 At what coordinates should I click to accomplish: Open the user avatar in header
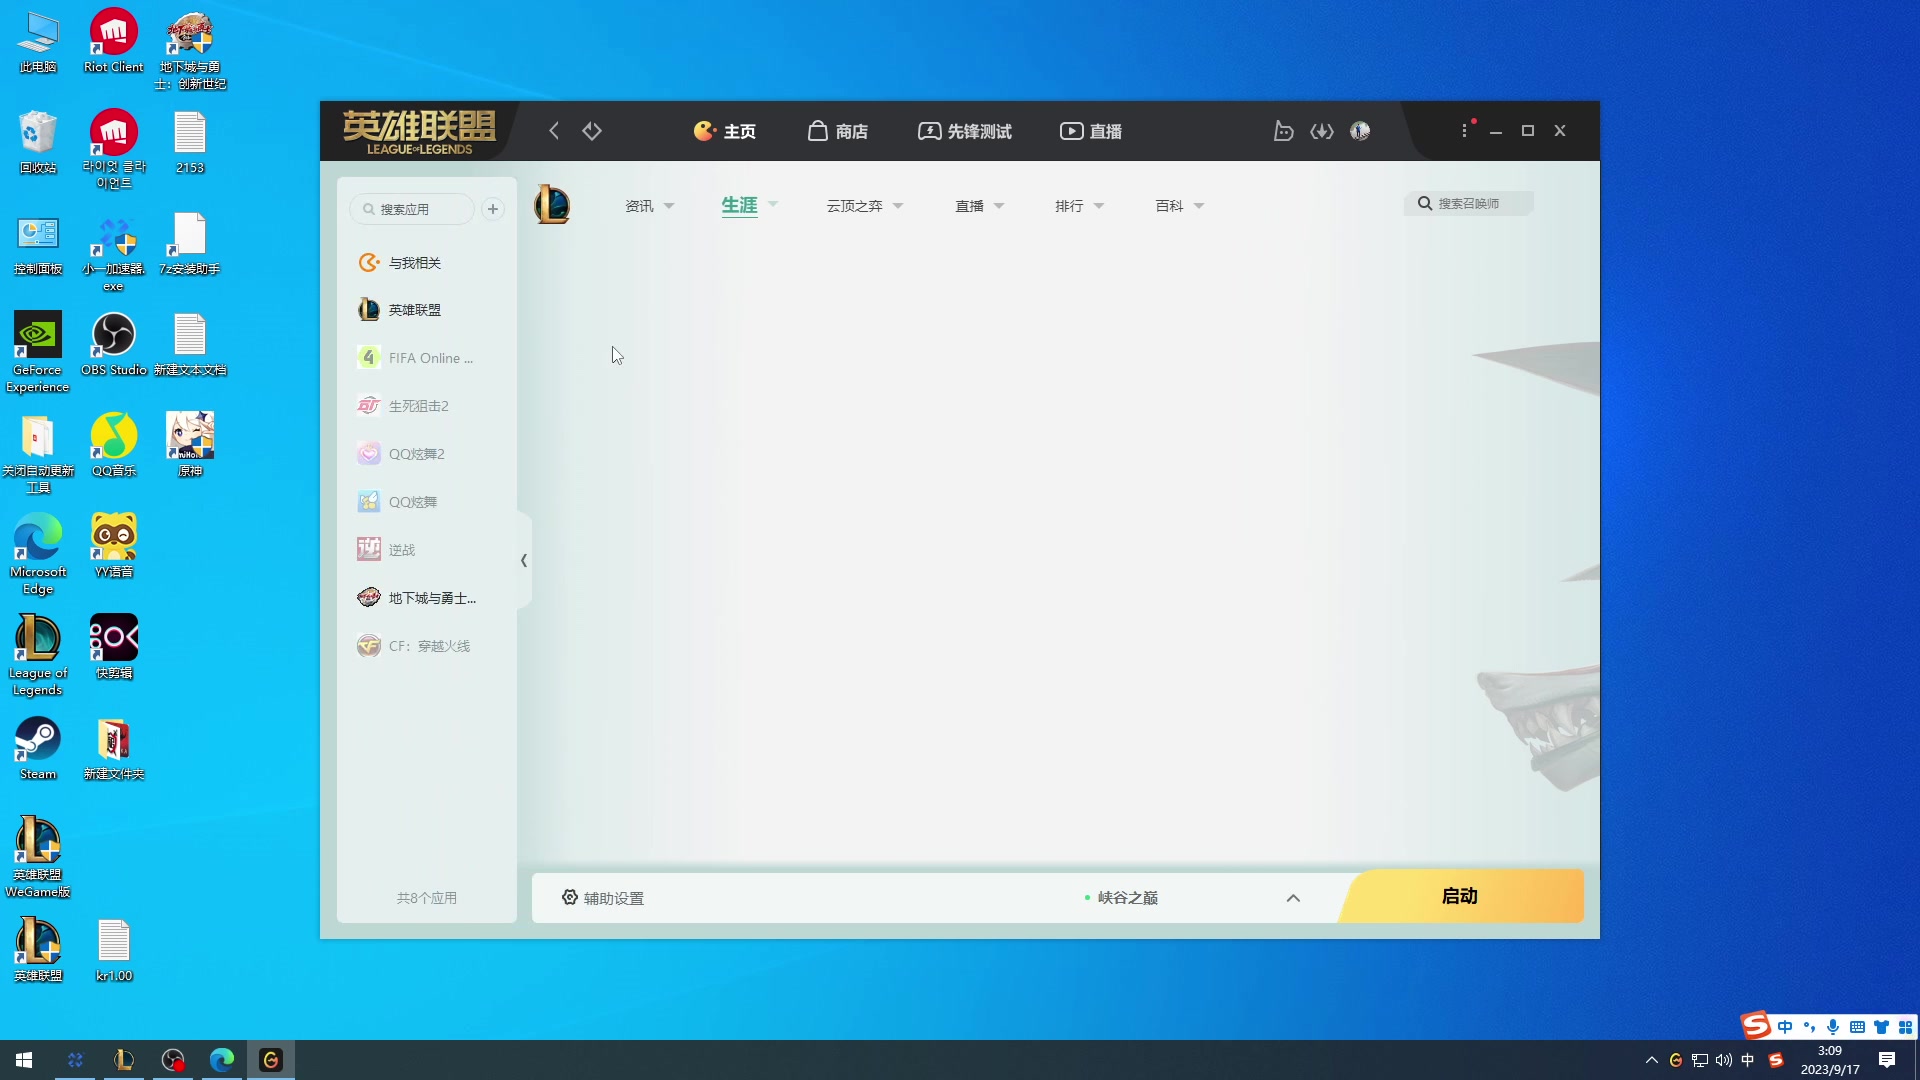(x=1360, y=131)
